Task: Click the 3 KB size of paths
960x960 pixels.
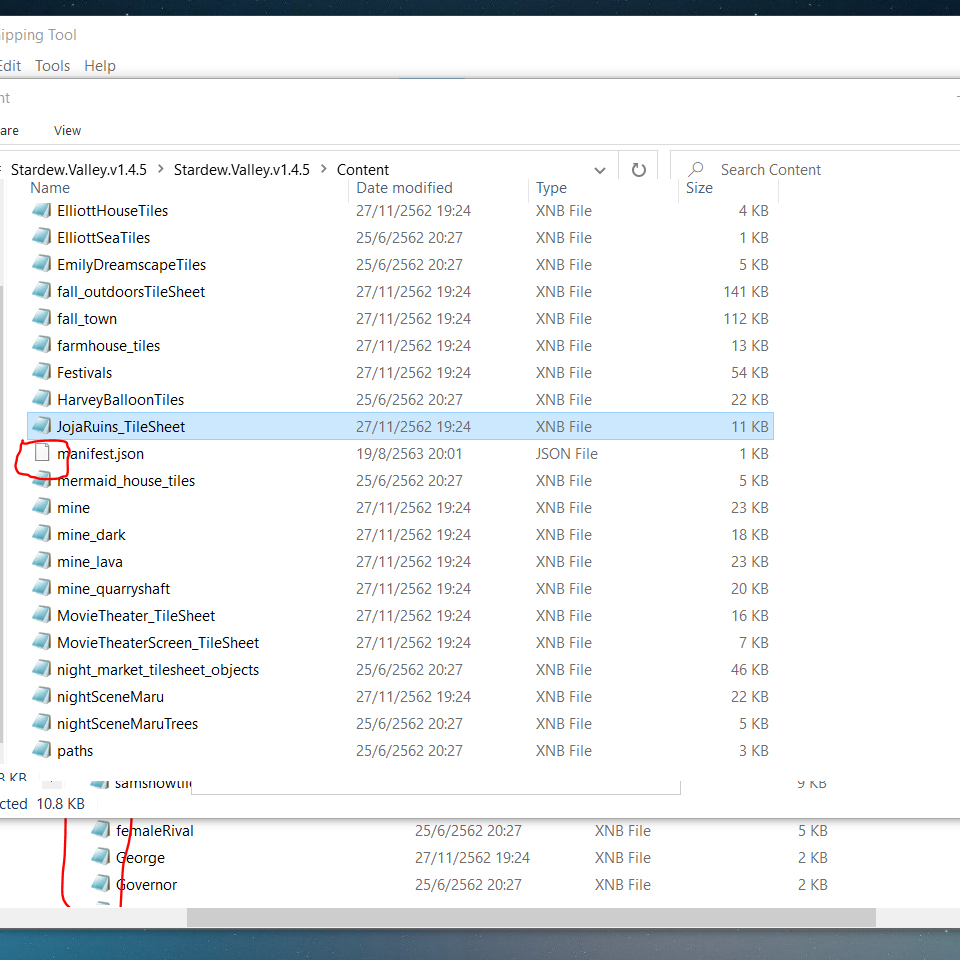Action: 754,750
